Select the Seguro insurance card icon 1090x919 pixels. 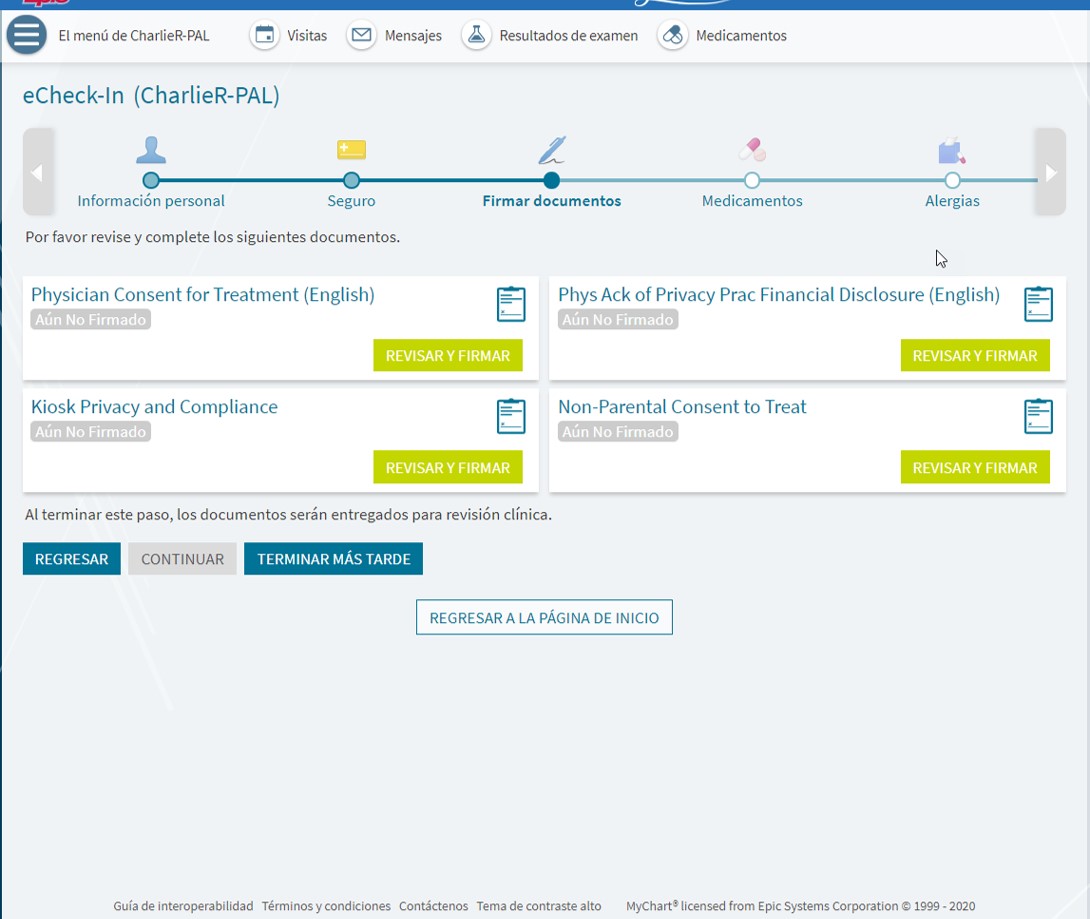[x=351, y=151]
